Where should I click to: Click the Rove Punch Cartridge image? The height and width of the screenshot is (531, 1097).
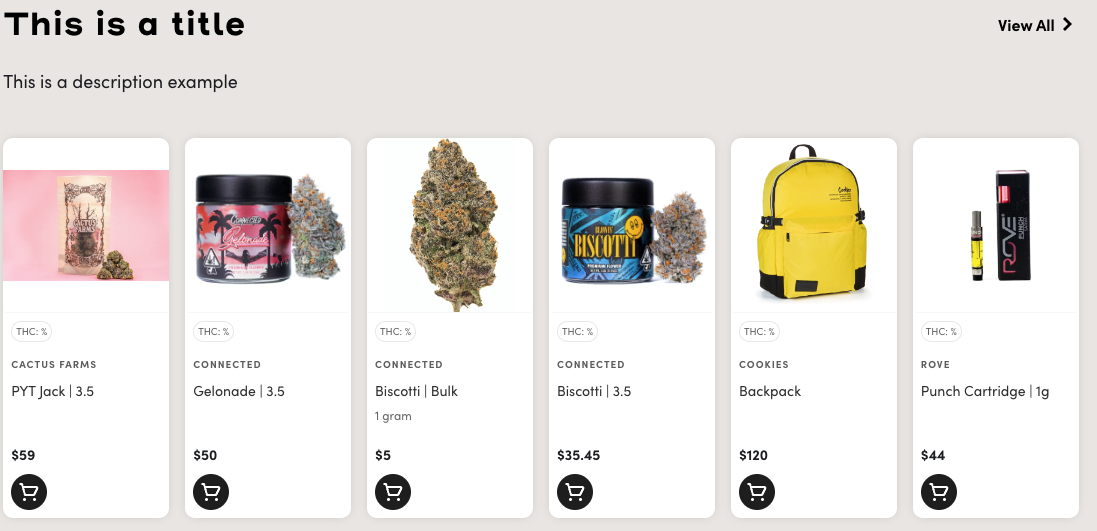point(996,225)
